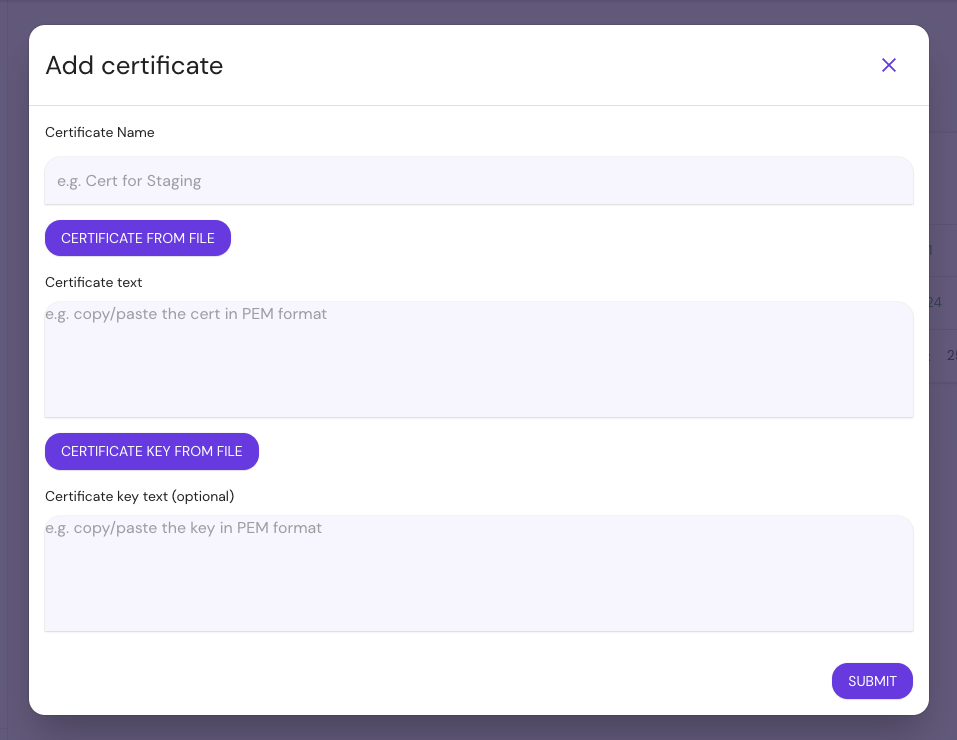Click the Add certificate dialog title
957x740 pixels.
pyautogui.click(x=133, y=65)
